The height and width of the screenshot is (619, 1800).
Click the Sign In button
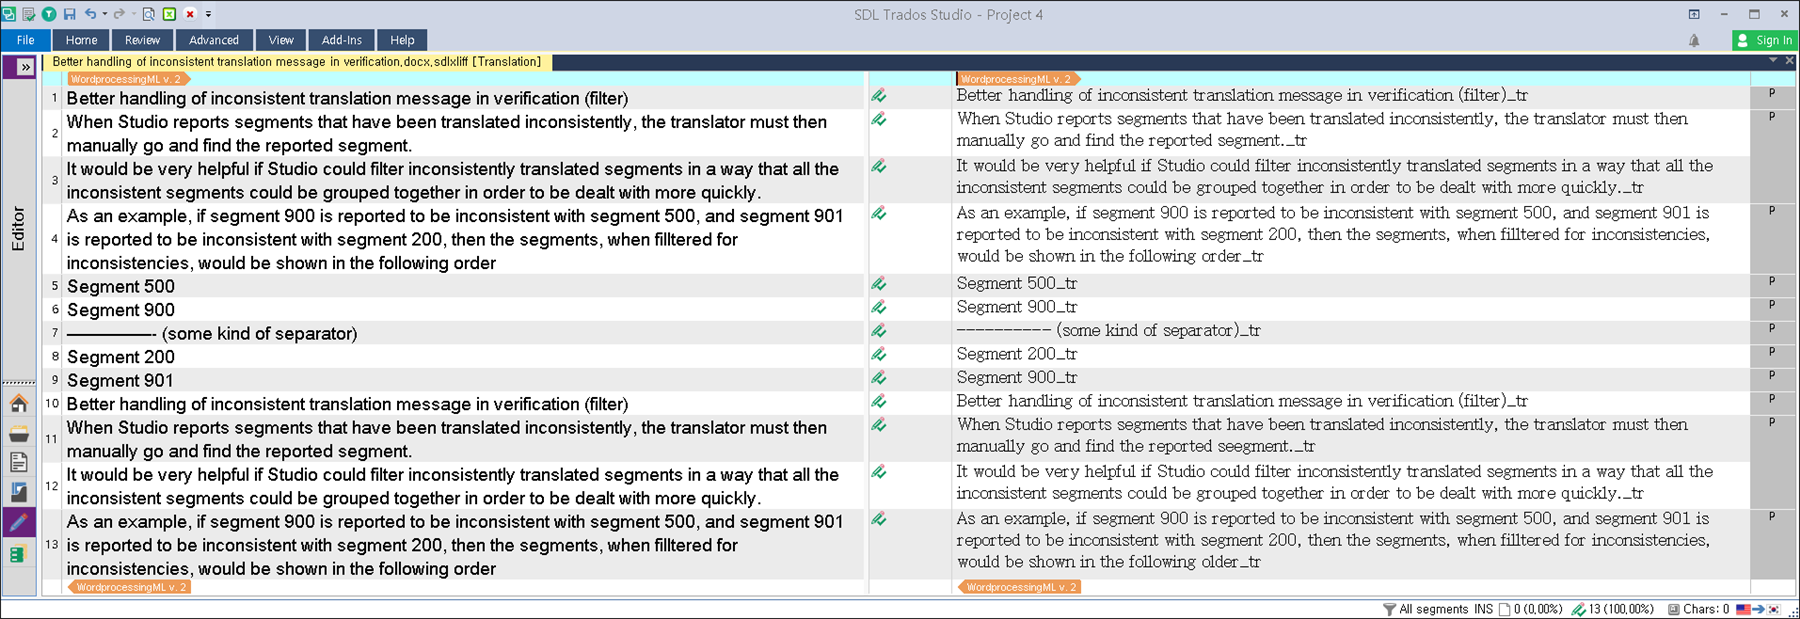[x=1765, y=40]
